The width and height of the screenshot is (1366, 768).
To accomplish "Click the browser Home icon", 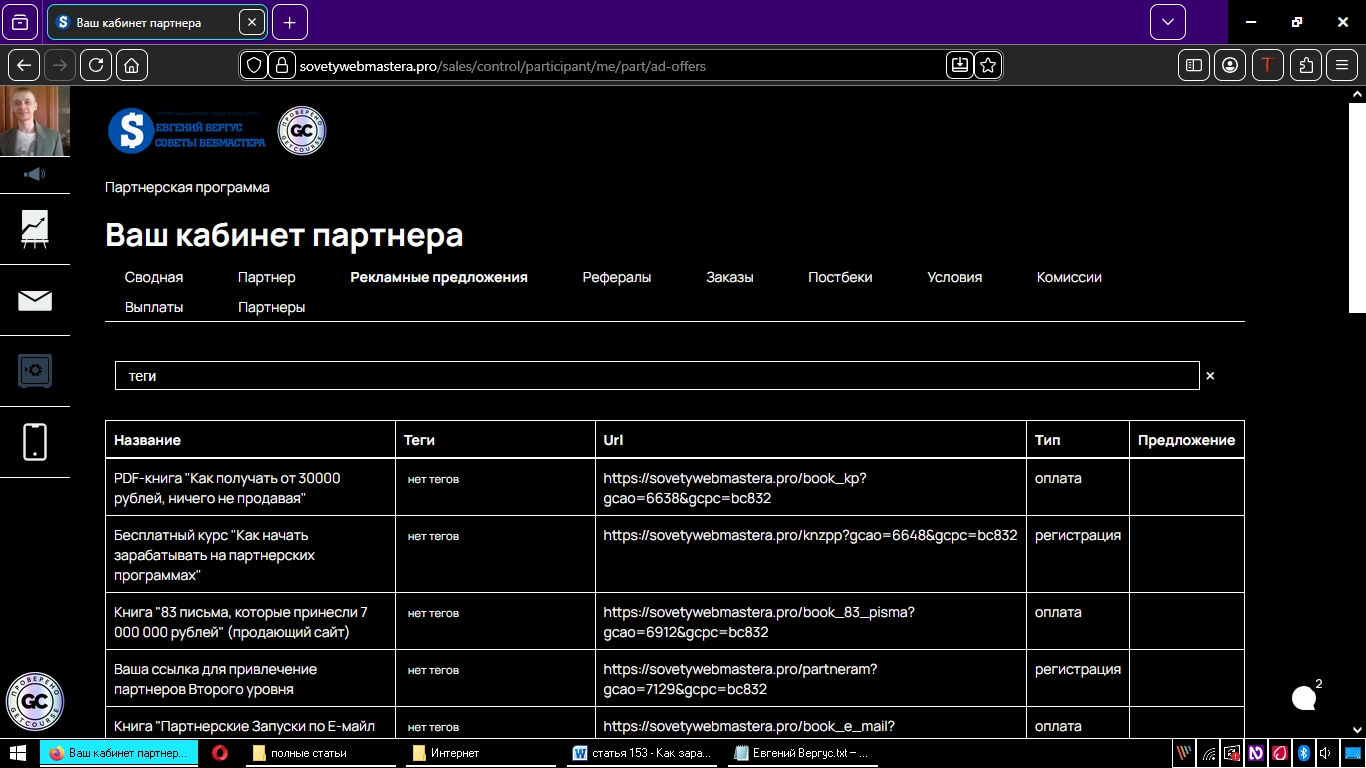I will (x=131, y=65).
